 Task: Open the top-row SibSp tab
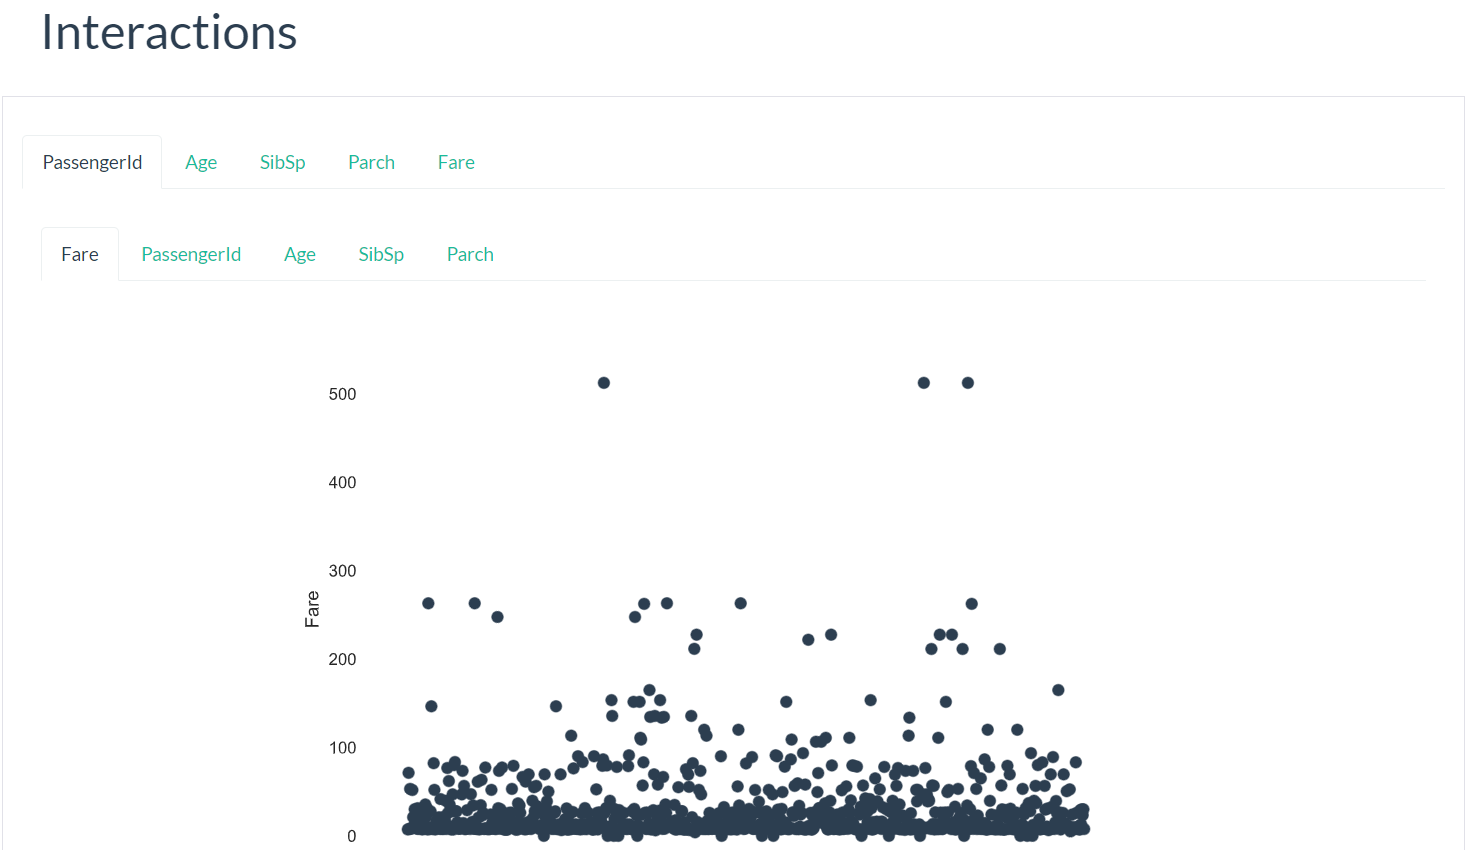[283, 162]
